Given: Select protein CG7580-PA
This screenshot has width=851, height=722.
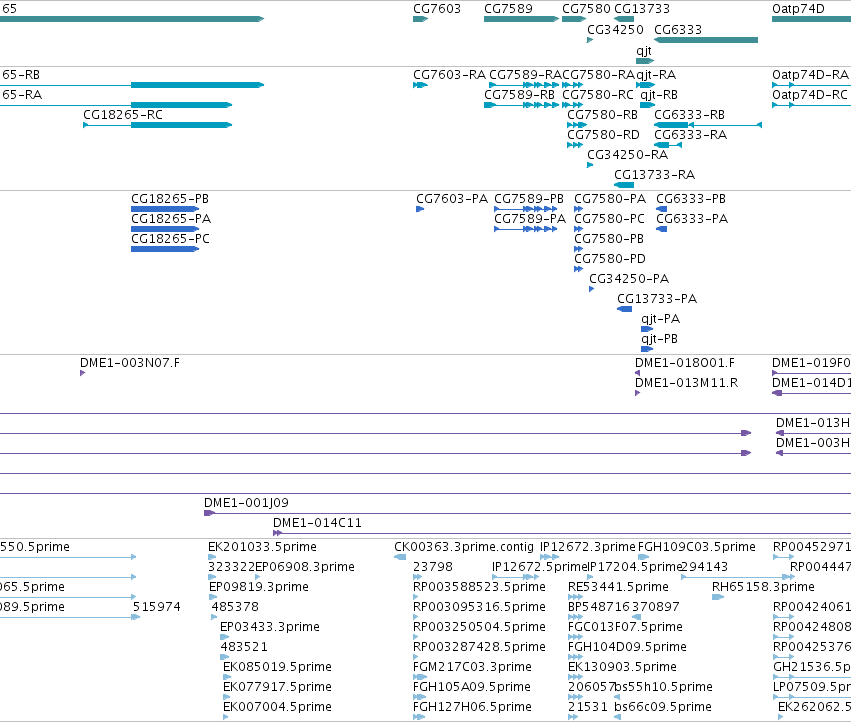Looking at the screenshot, I should tap(610, 199).
